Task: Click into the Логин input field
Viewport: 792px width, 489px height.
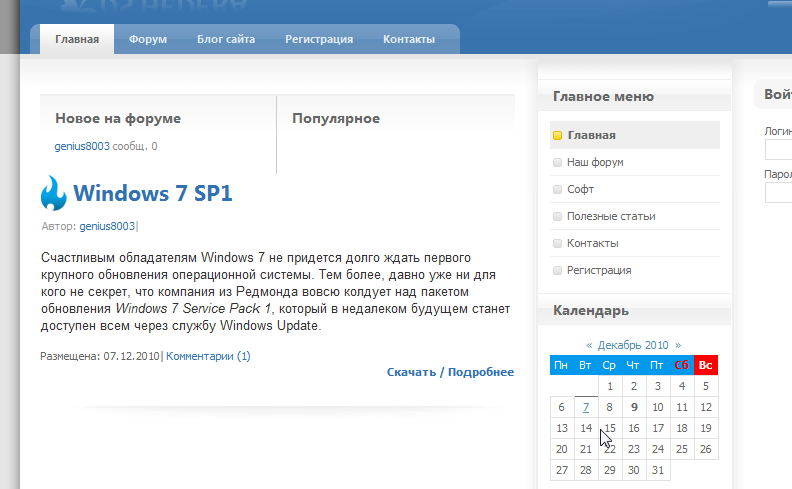Action: (x=778, y=150)
